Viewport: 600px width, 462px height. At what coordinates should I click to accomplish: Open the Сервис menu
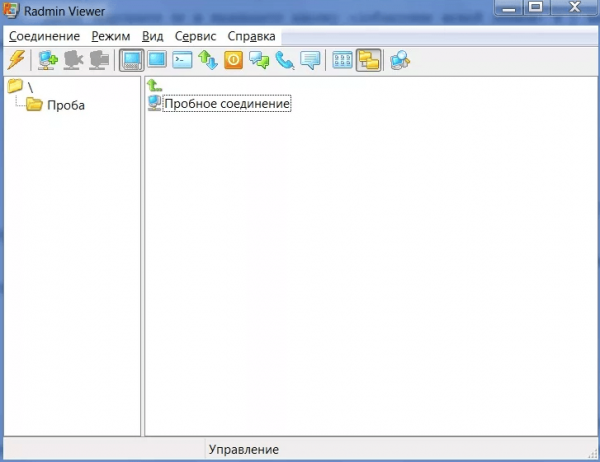[196, 36]
